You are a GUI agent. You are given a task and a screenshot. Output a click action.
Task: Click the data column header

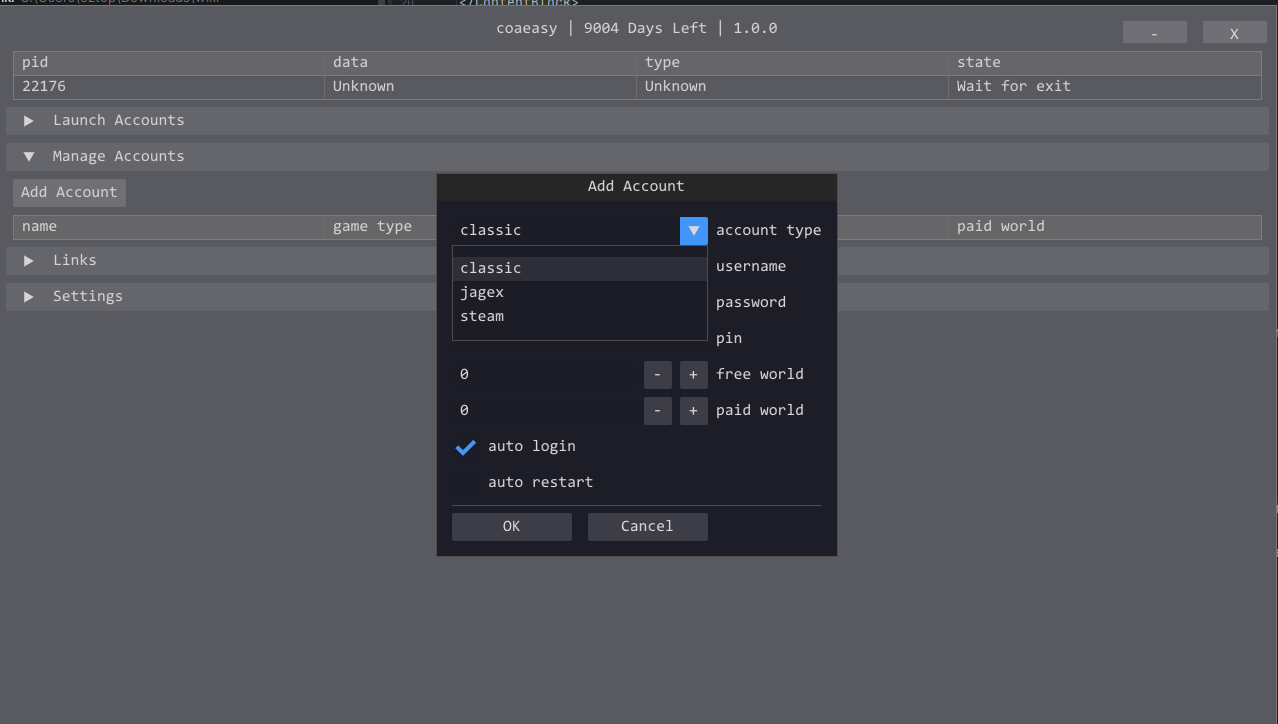click(x=481, y=62)
